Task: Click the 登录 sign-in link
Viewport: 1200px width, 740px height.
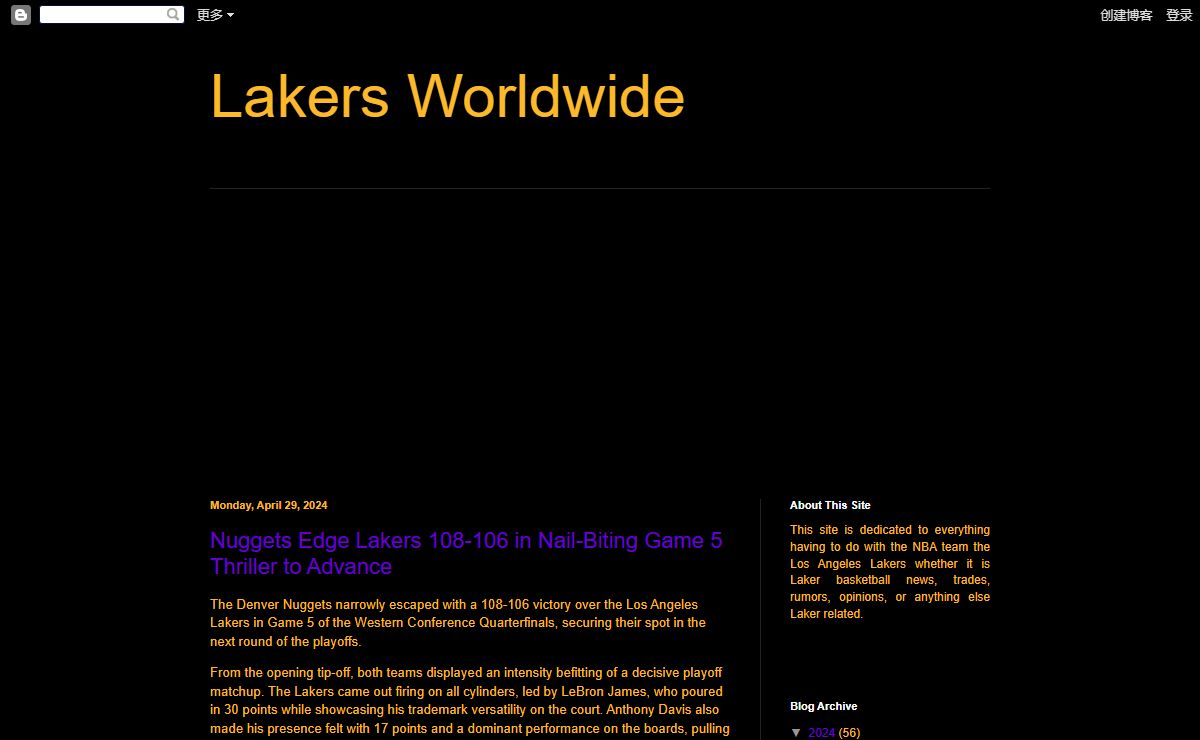Action: (1179, 15)
